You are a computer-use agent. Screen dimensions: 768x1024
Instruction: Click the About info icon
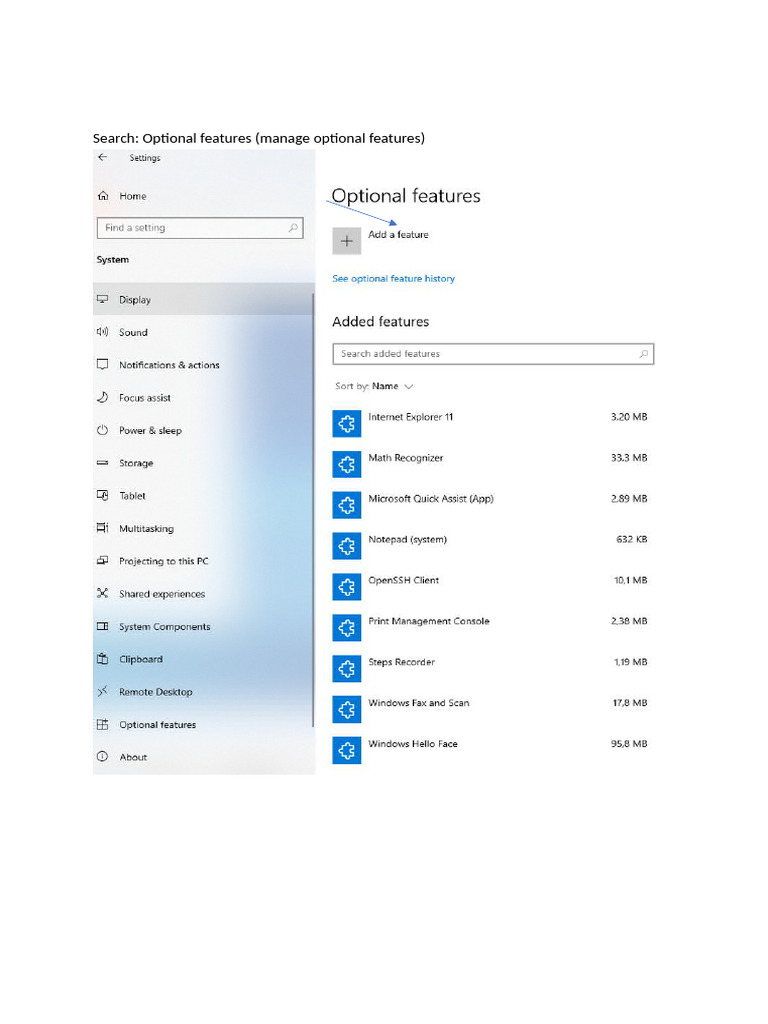click(x=103, y=756)
